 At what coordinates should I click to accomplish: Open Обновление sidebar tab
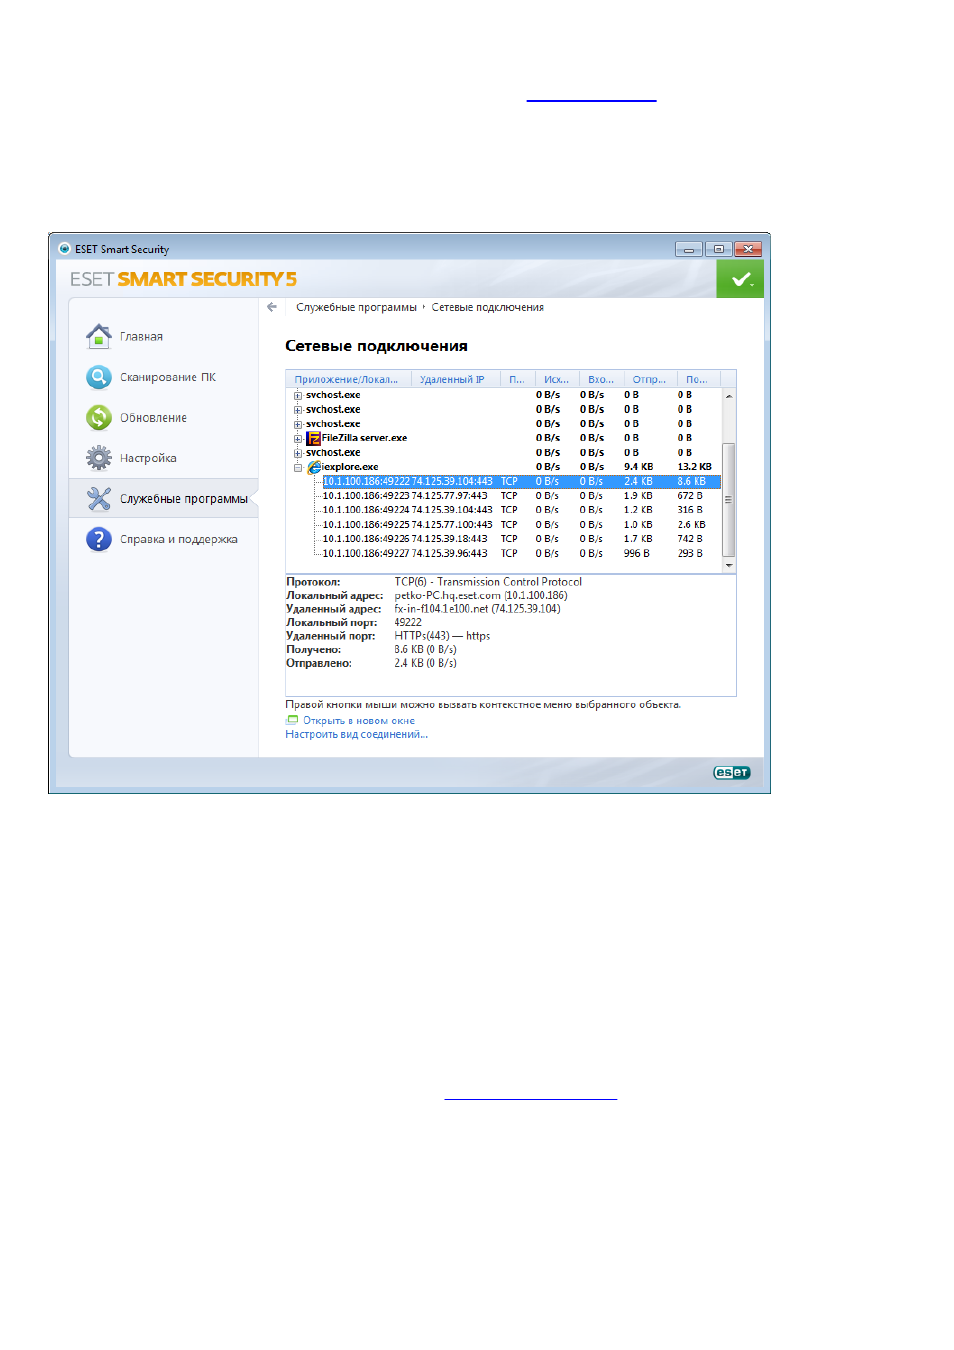(x=164, y=417)
